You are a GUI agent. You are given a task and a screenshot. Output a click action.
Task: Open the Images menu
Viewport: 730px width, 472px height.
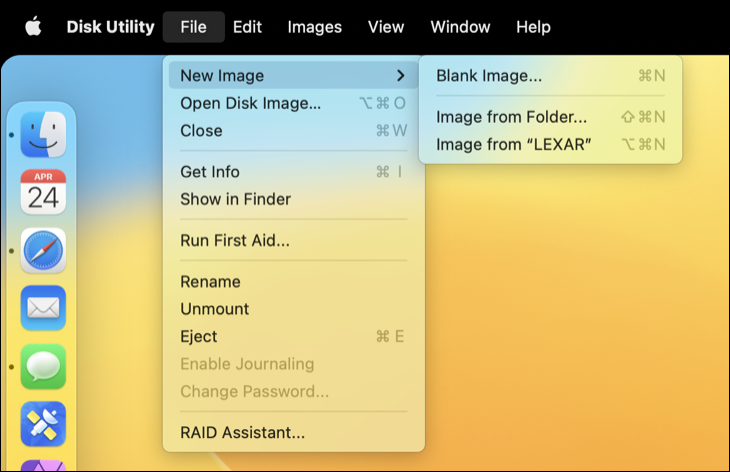click(315, 27)
